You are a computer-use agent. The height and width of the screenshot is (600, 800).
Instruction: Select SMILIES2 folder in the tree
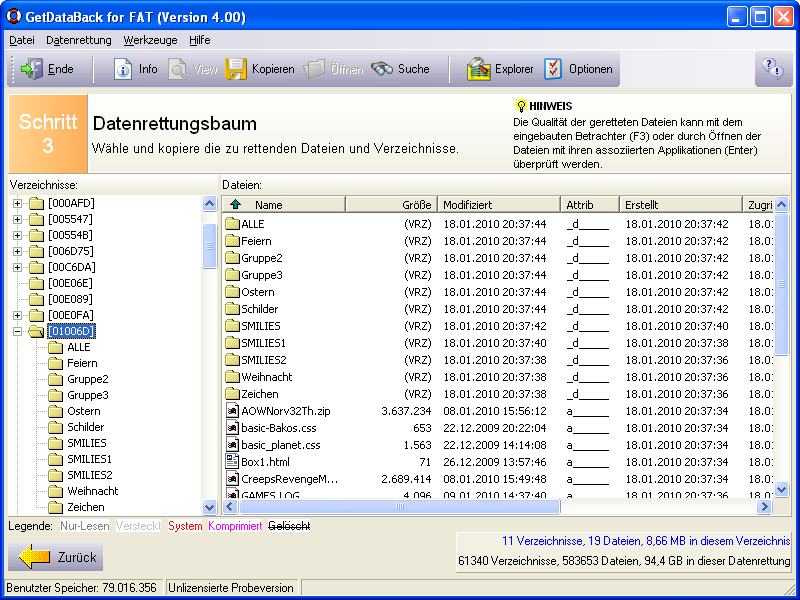tap(89, 475)
